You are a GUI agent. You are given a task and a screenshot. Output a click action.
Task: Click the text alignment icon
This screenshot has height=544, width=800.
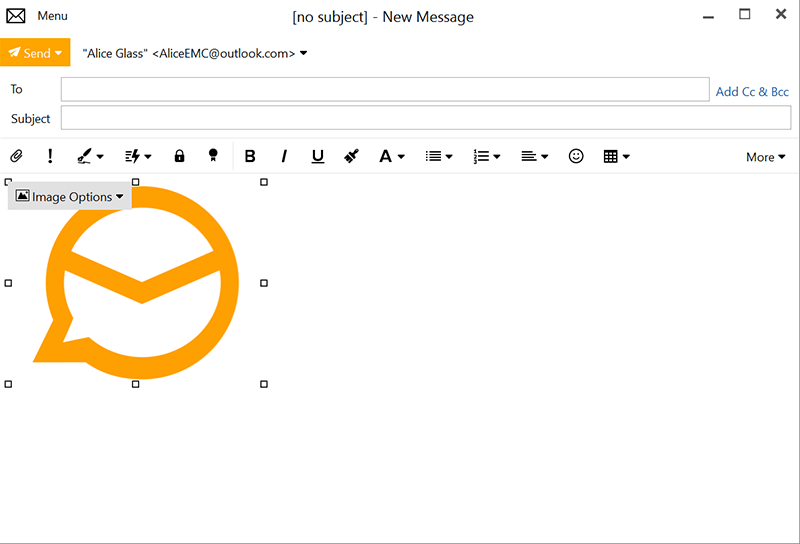(529, 156)
